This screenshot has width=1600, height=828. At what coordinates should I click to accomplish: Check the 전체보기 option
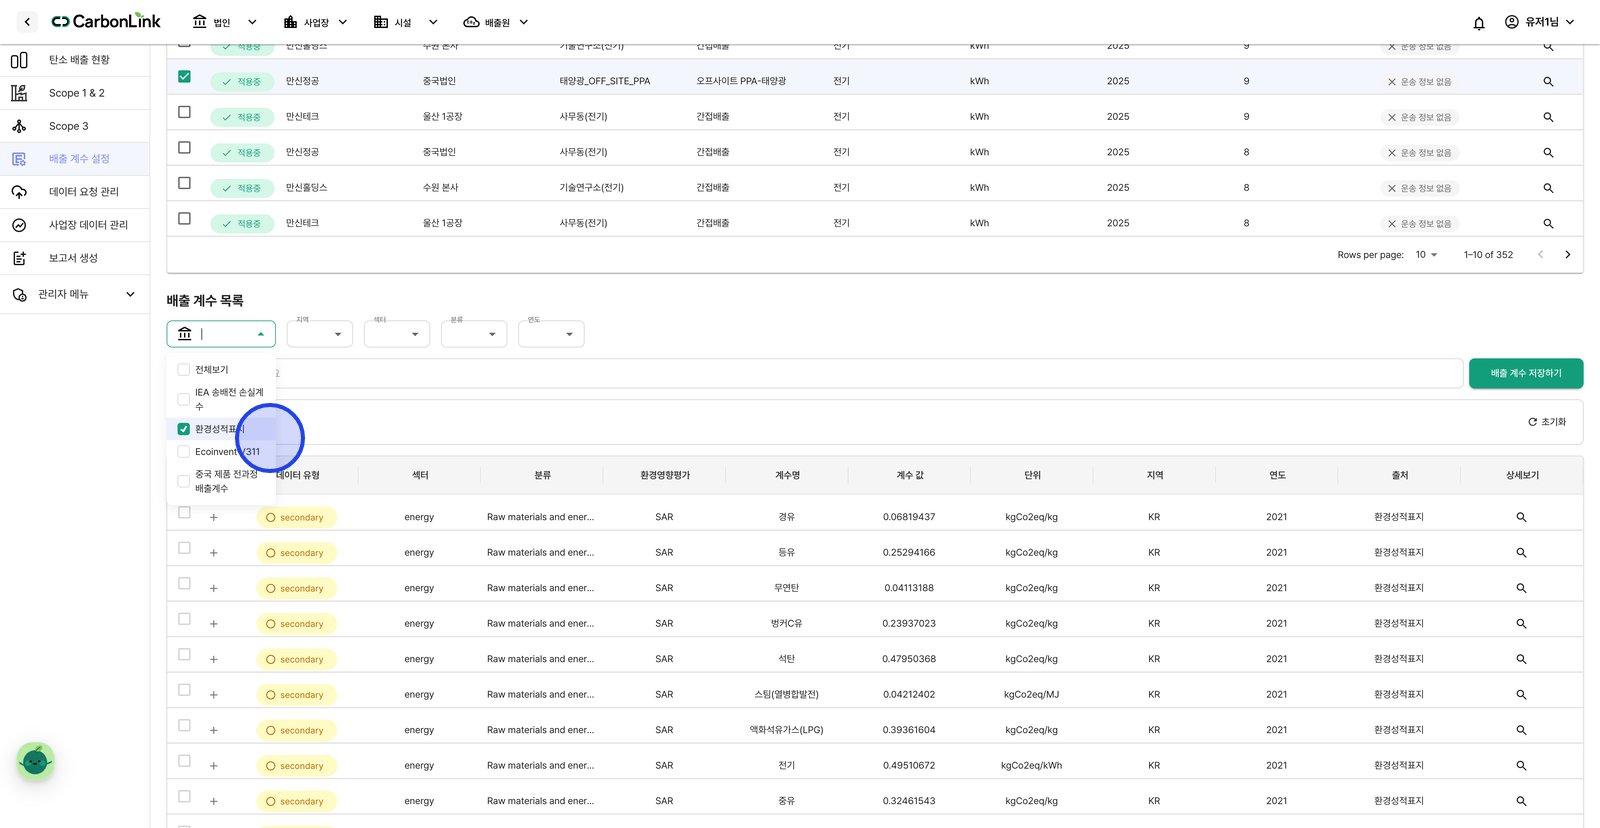click(x=184, y=370)
